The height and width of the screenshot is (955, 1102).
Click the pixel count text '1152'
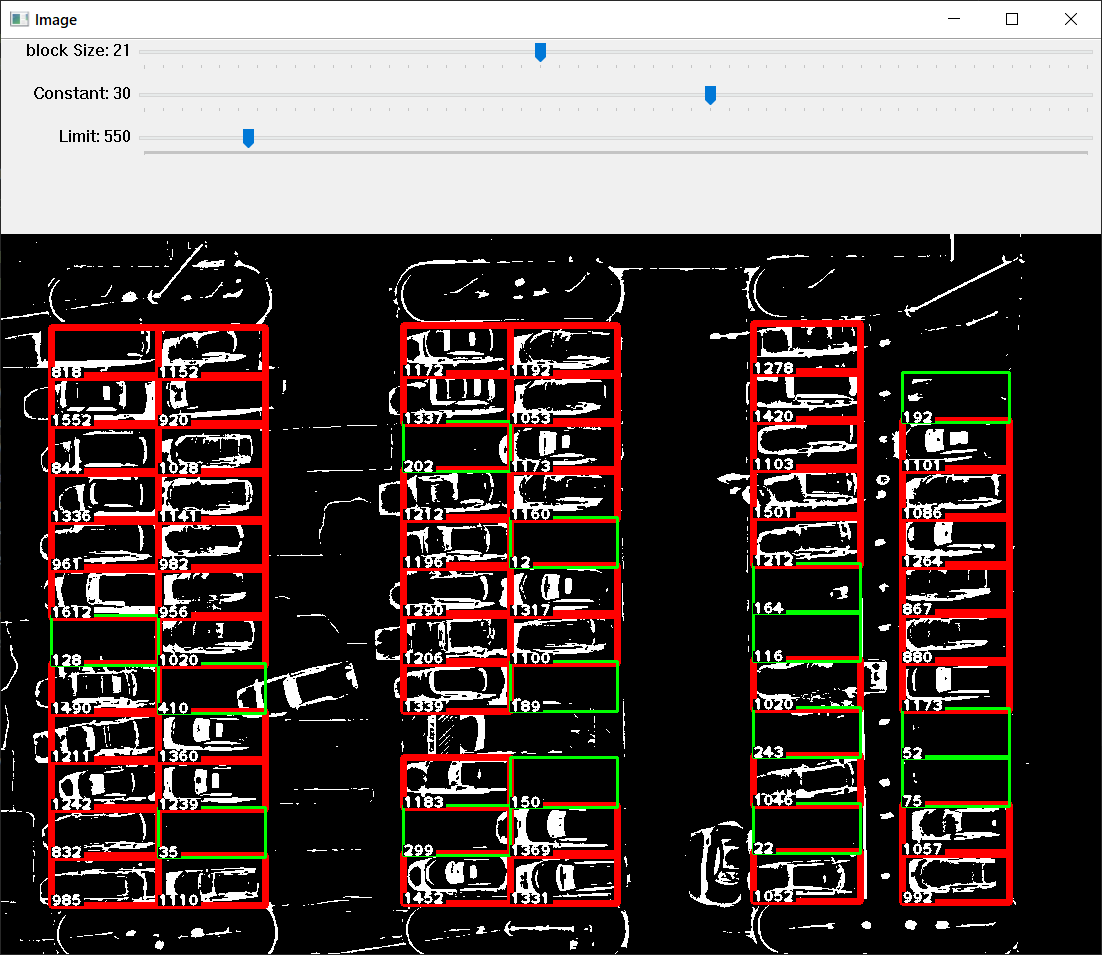point(179,372)
